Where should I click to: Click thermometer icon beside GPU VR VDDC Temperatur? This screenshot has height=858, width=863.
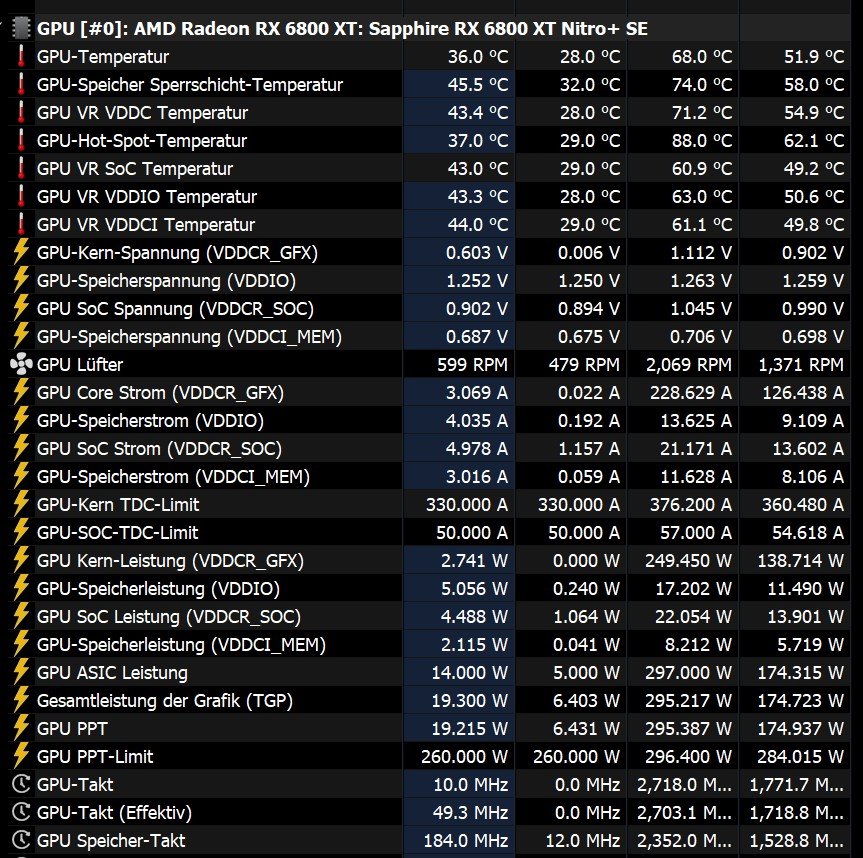(x=21, y=112)
